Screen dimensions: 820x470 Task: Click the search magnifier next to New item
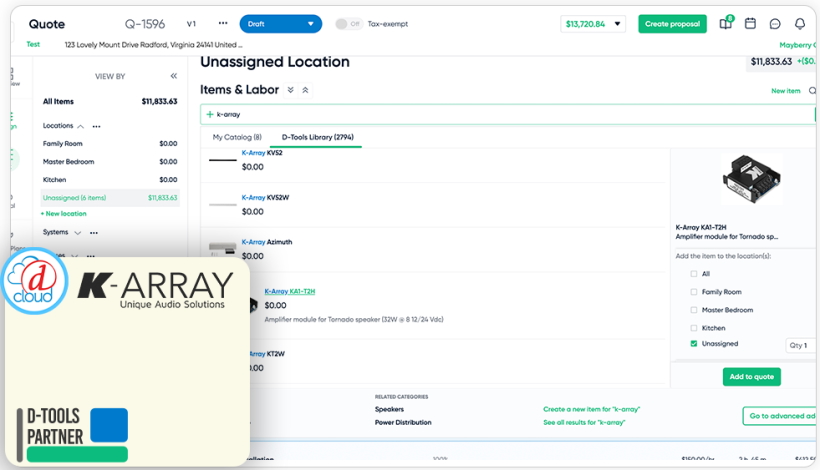pyautogui.click(x=812, y=90)
